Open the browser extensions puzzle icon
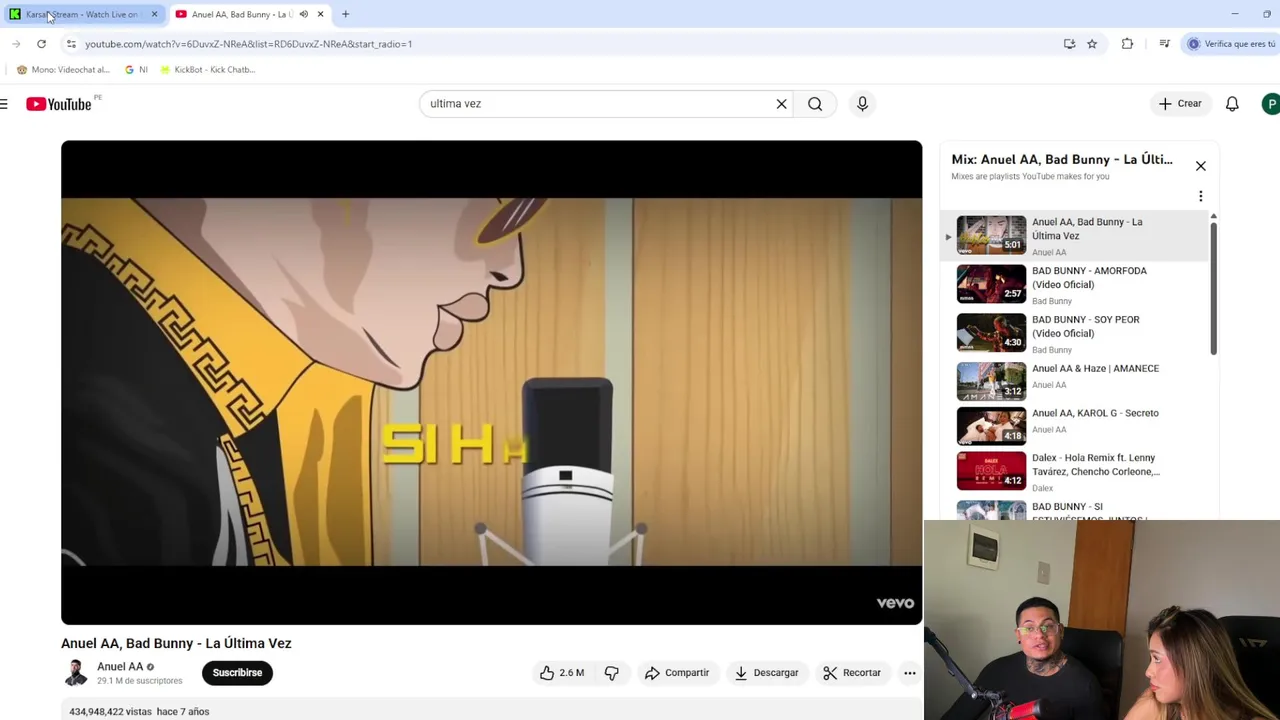 [x=1127, y=44]
